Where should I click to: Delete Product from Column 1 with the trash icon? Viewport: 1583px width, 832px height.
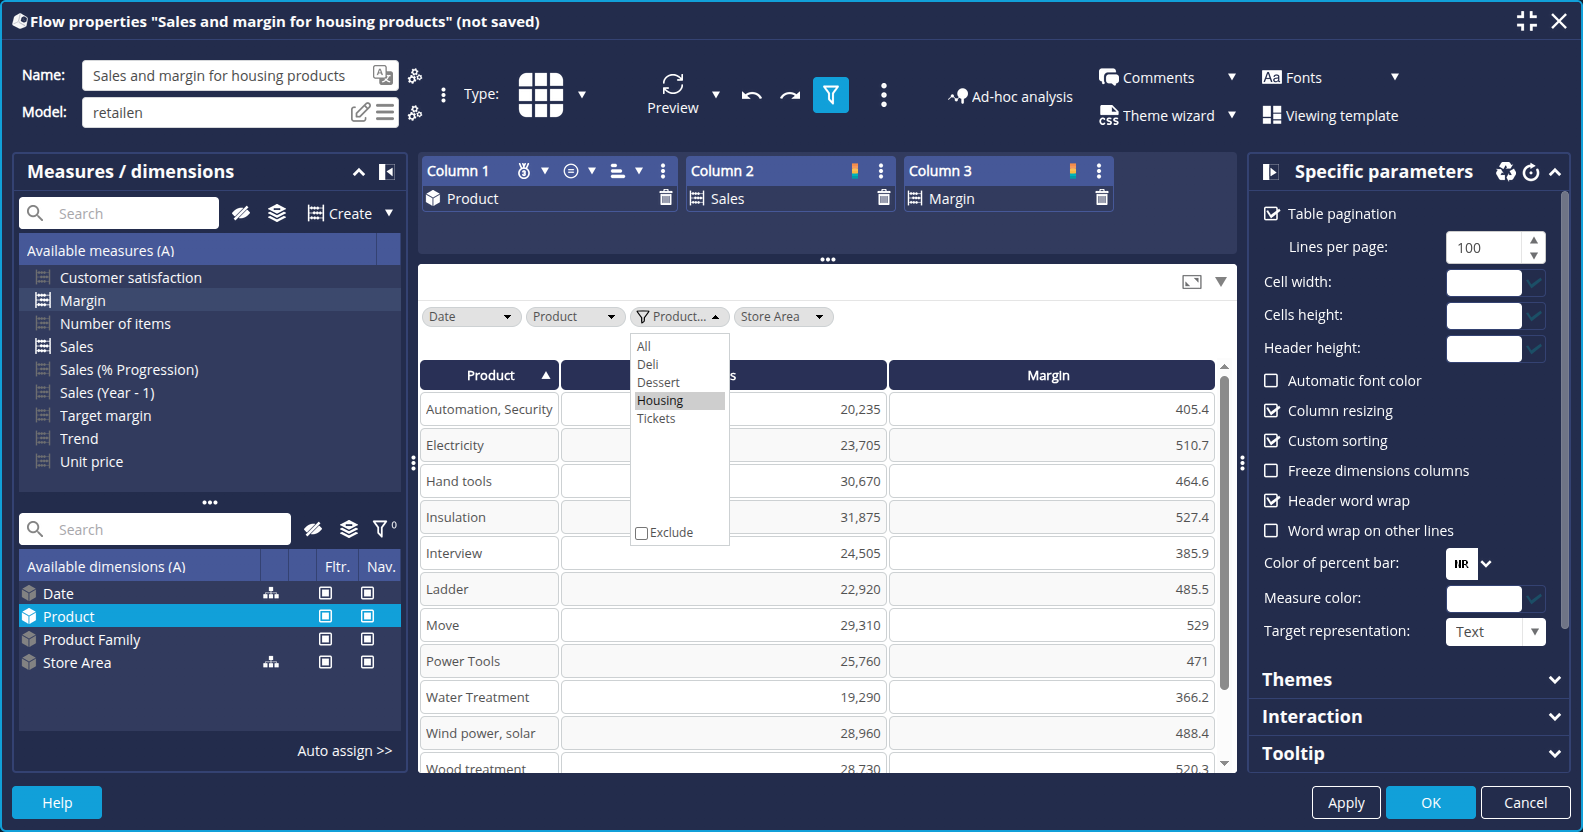coord(666,198)
